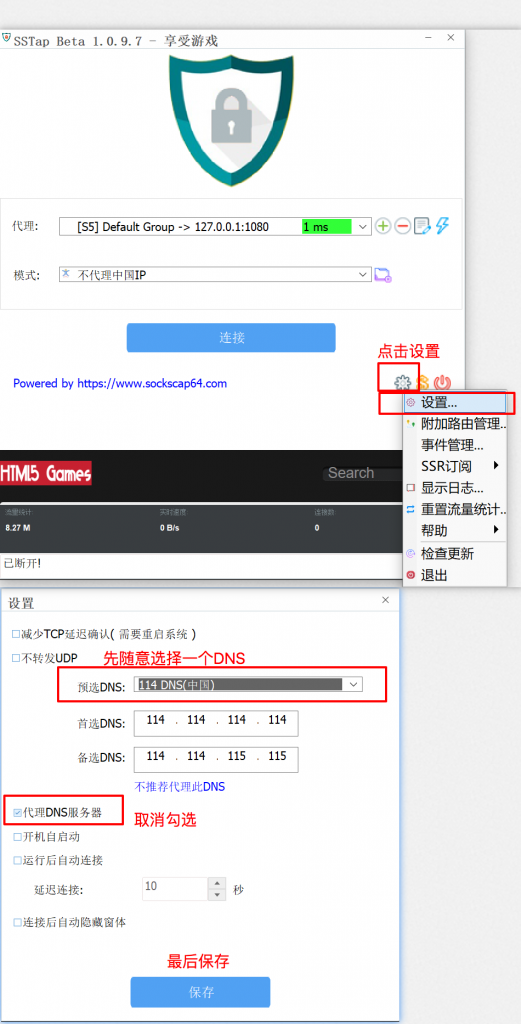The width and height of the screenshot is (521, 1024).
Task: Click the 不推荐代理此DNS link
Action: coord(180,787)
